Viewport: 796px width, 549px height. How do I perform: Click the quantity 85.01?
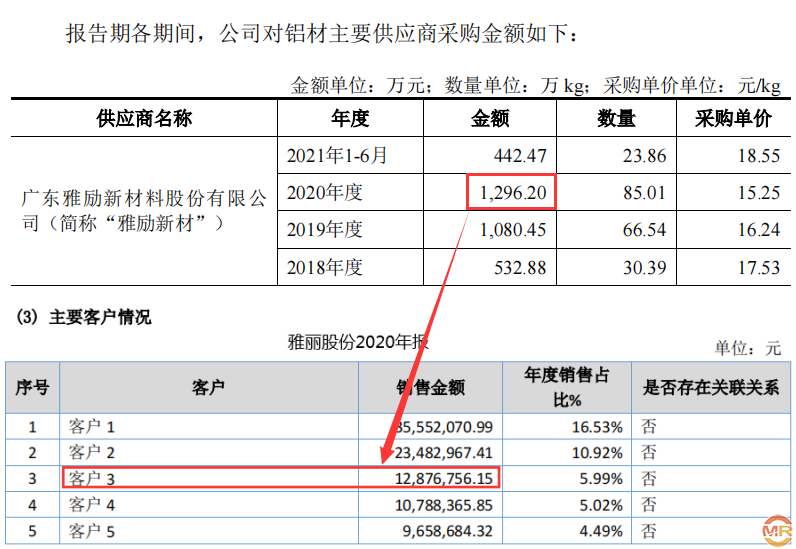(644, 192)
